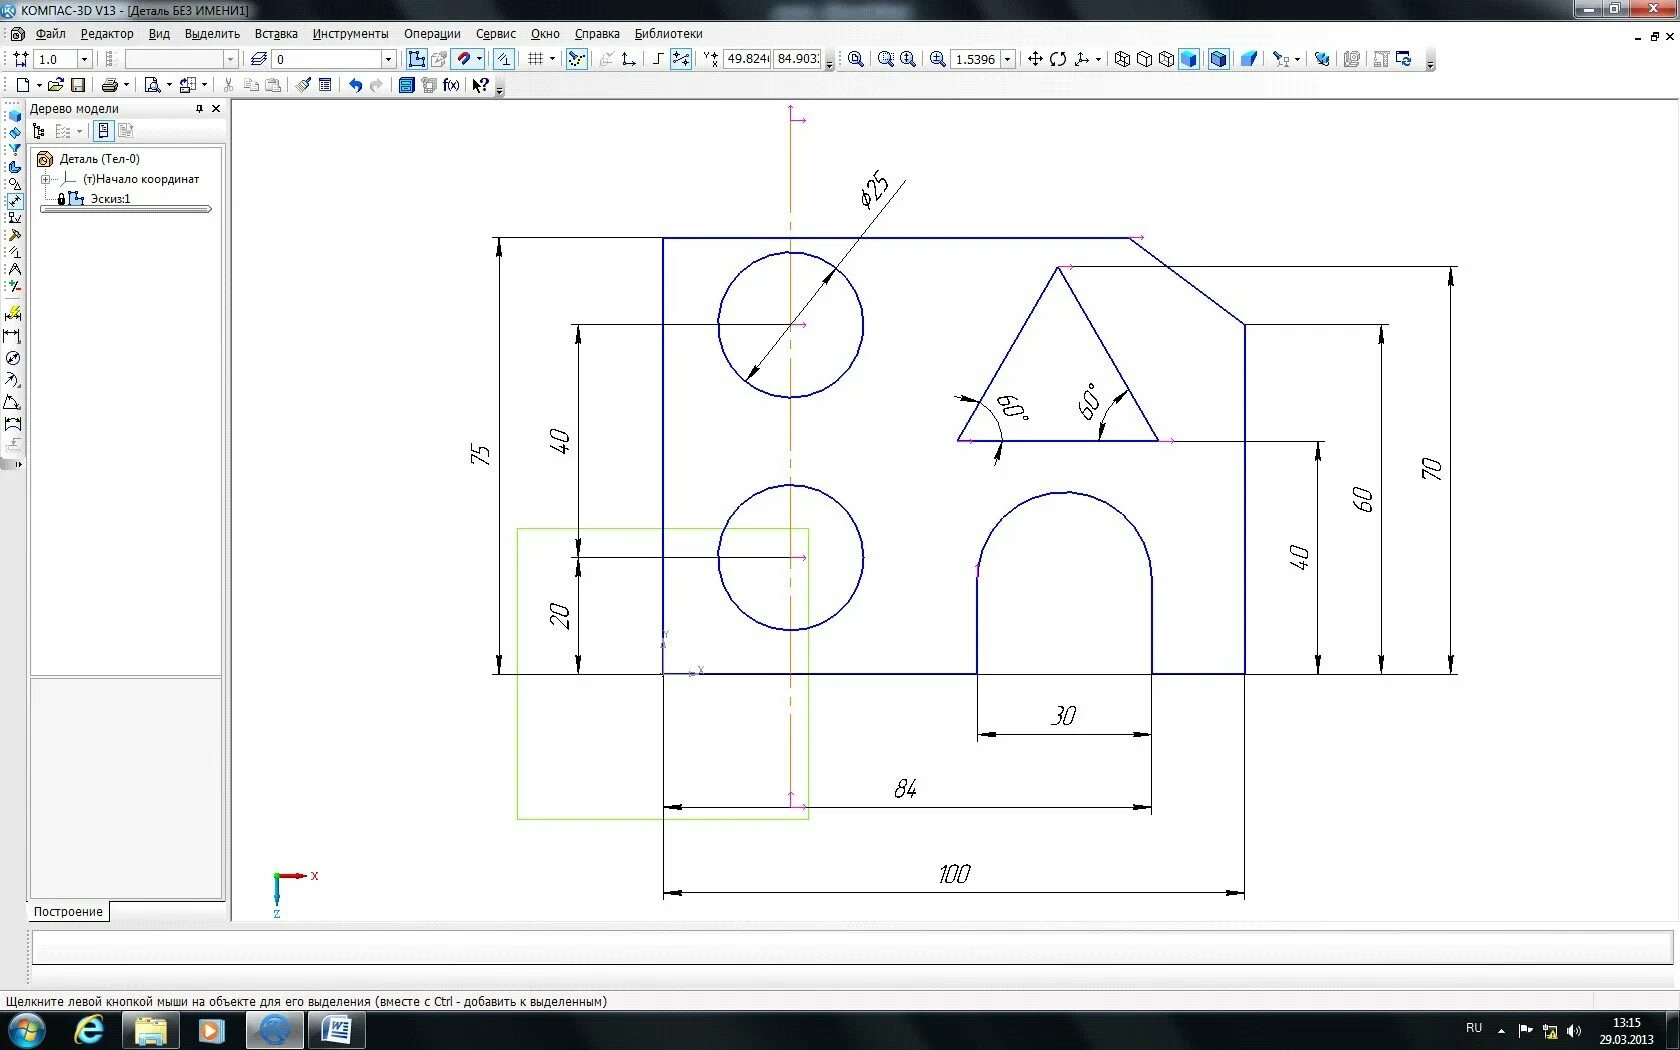
Task: Select the Pan view cross-arrows icon
Action: tap(1035, 59)
